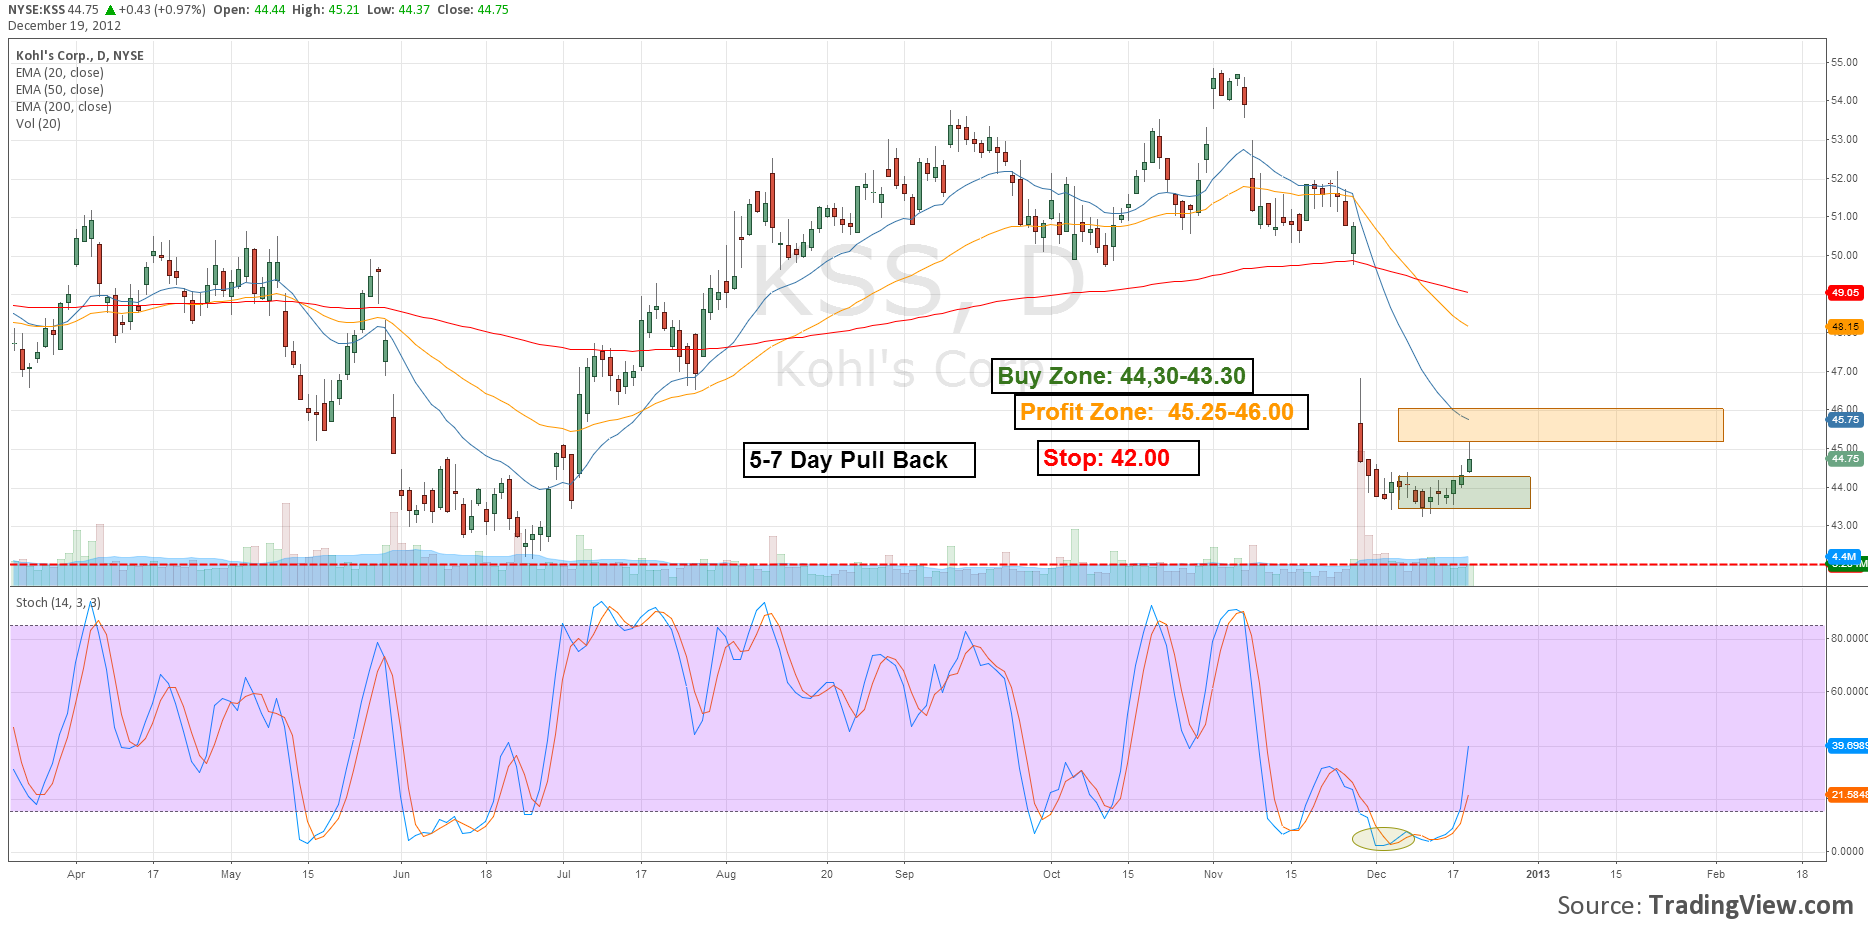Click the Kohl's Corp., D, NYSE title

pyautogui.click(x=80, y=56)
